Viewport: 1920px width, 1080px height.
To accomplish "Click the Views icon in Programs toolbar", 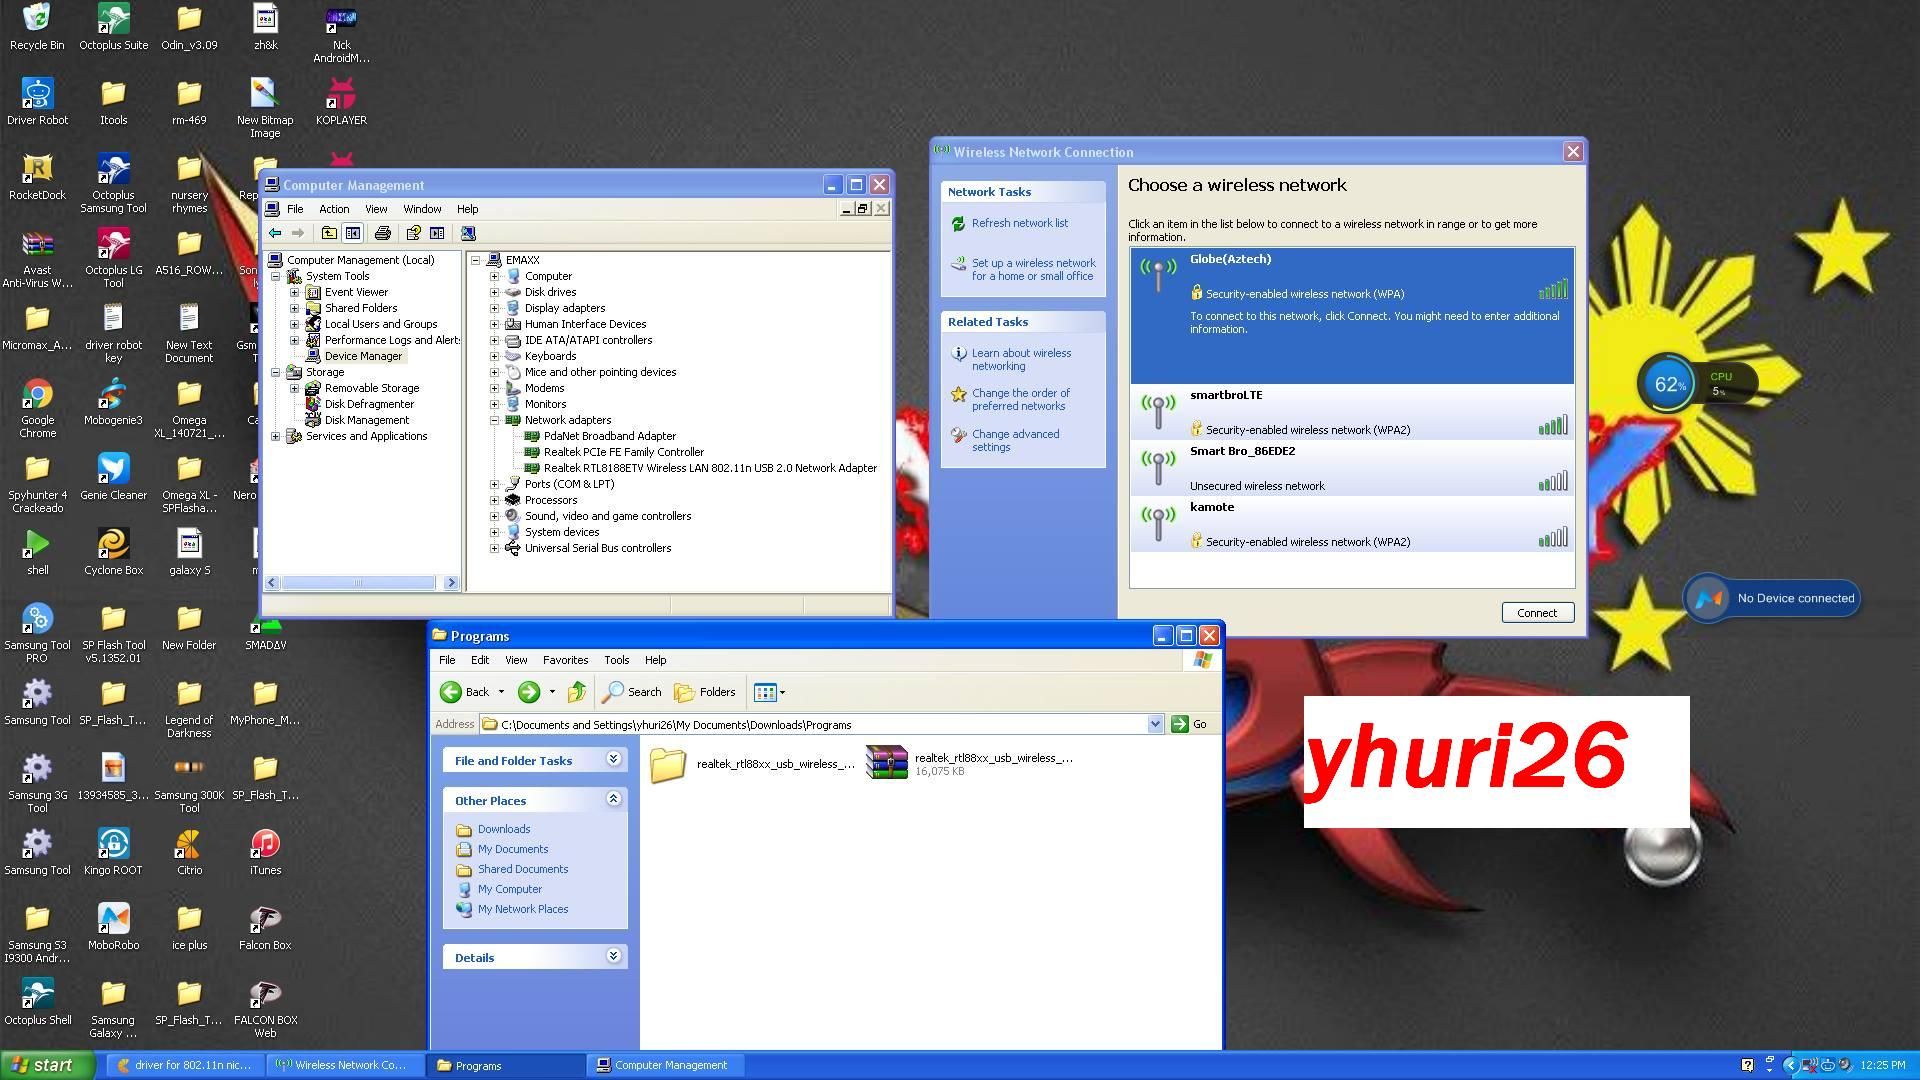I will point(765,692).
